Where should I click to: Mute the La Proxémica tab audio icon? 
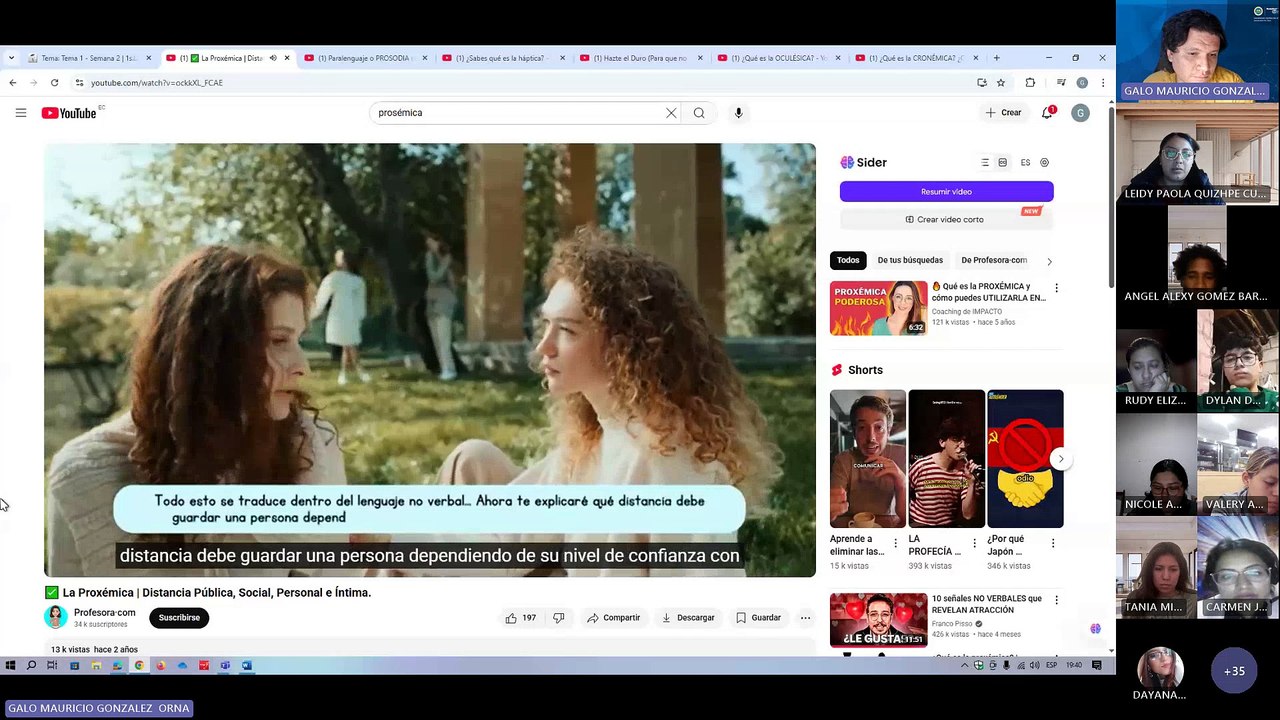click(x=273, y=58)
